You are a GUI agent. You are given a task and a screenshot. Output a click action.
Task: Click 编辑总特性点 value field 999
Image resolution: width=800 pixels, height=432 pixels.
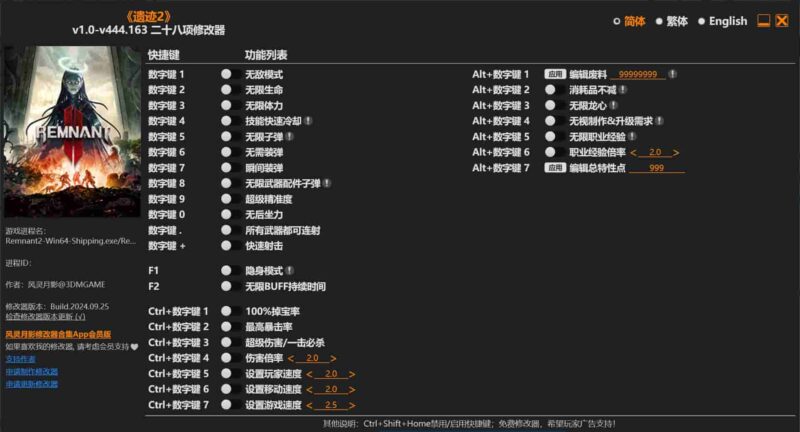pos(657,168)
